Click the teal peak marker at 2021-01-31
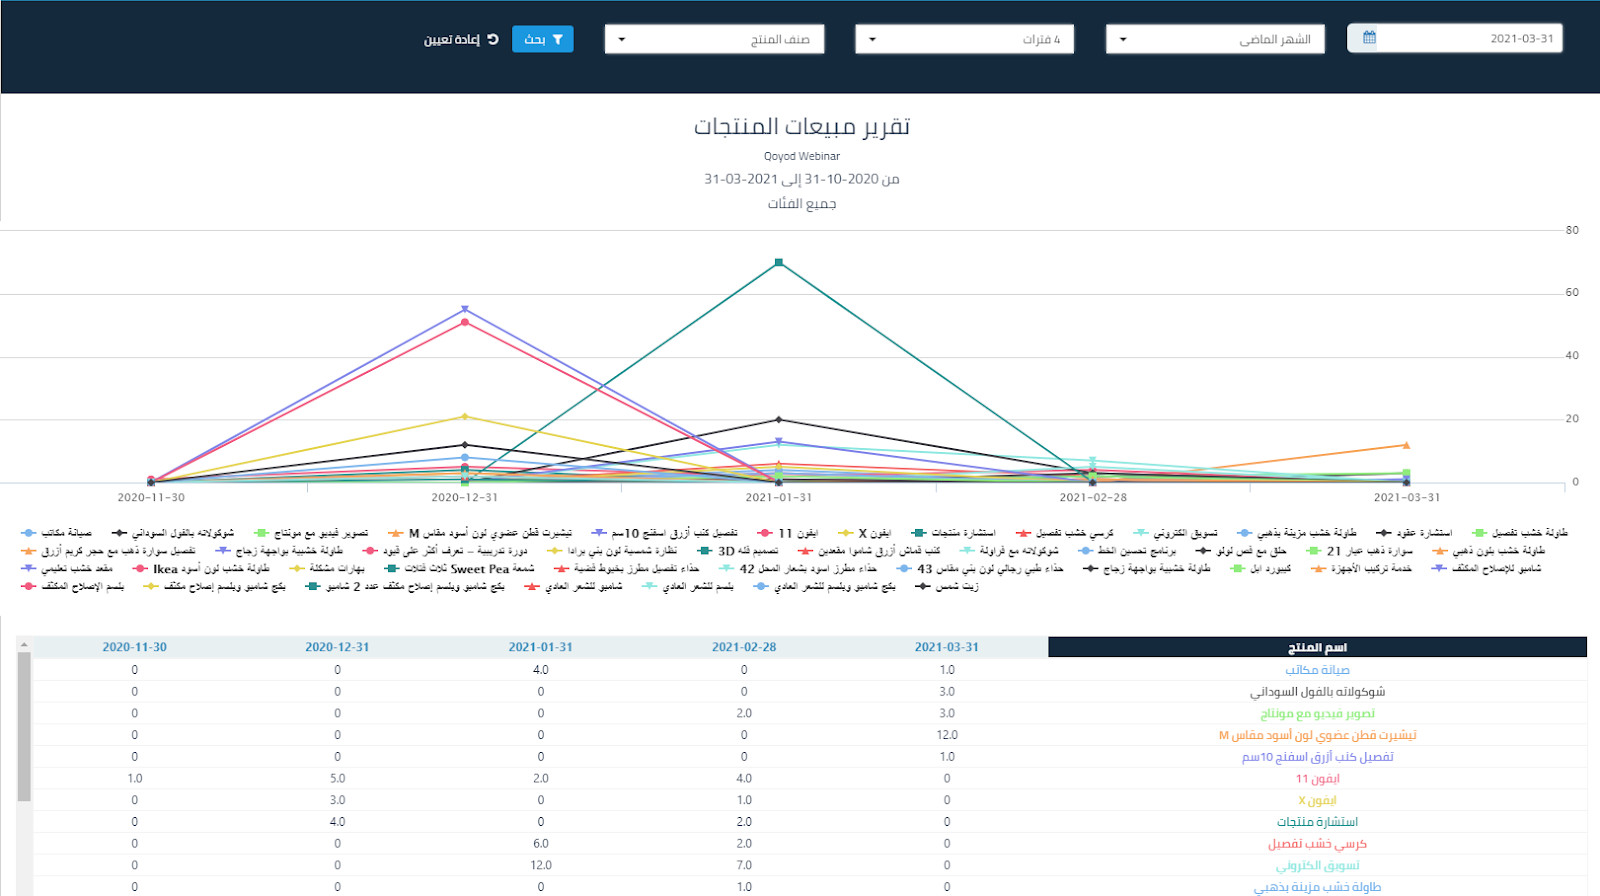 (779, 263)
